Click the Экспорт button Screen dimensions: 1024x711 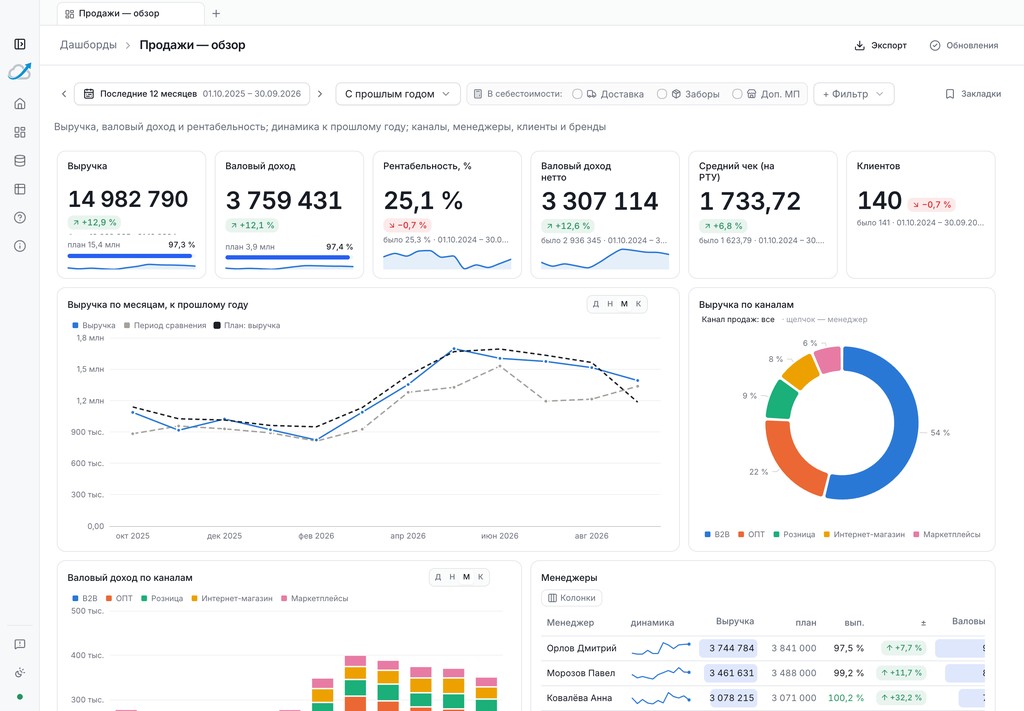(880, 46)
